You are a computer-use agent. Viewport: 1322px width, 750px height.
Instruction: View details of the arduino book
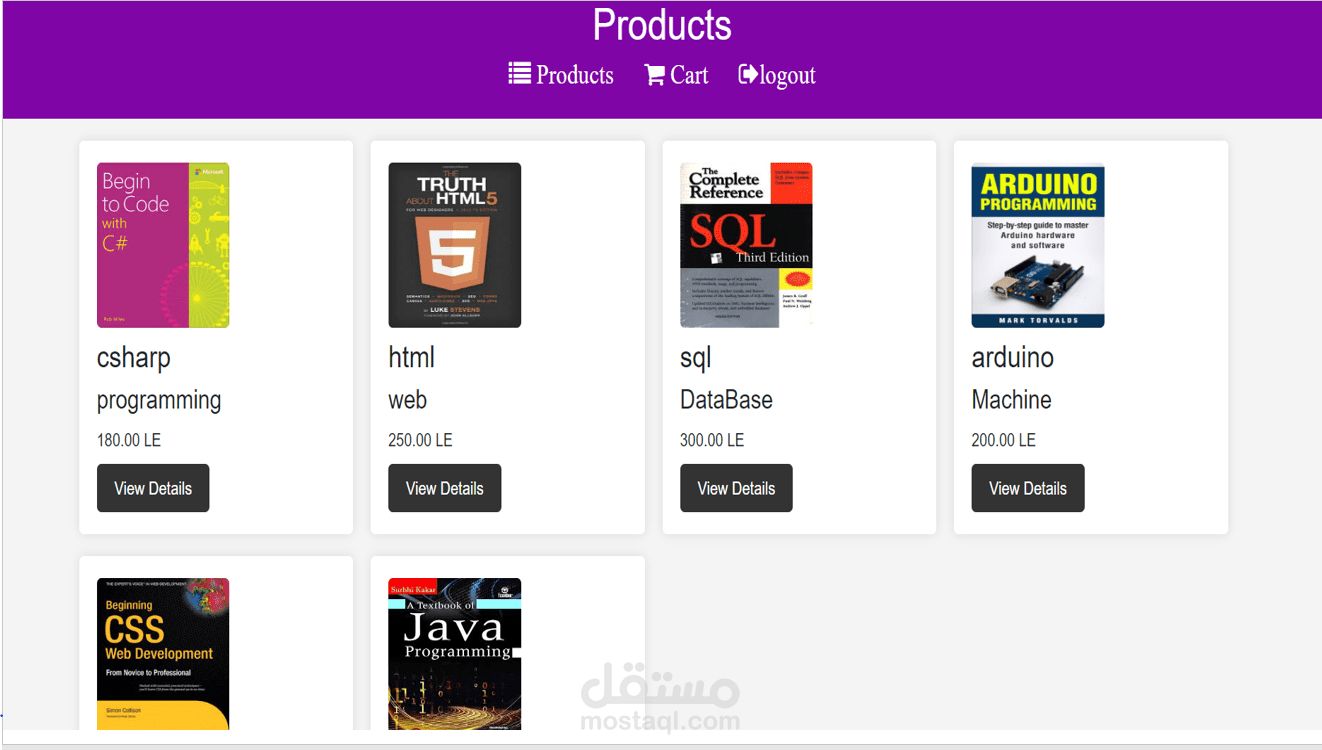[x=1028, y=488]
